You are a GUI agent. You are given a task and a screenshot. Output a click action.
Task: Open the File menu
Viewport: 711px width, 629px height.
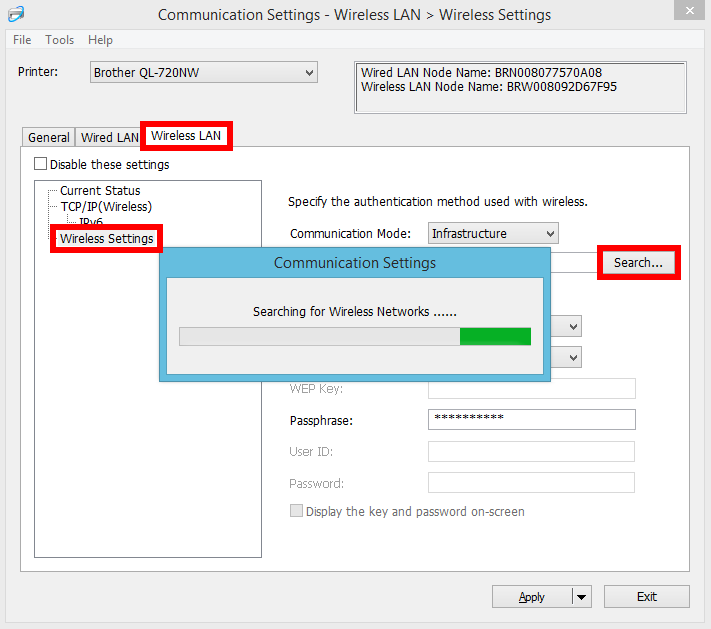(x=22, y=40)
